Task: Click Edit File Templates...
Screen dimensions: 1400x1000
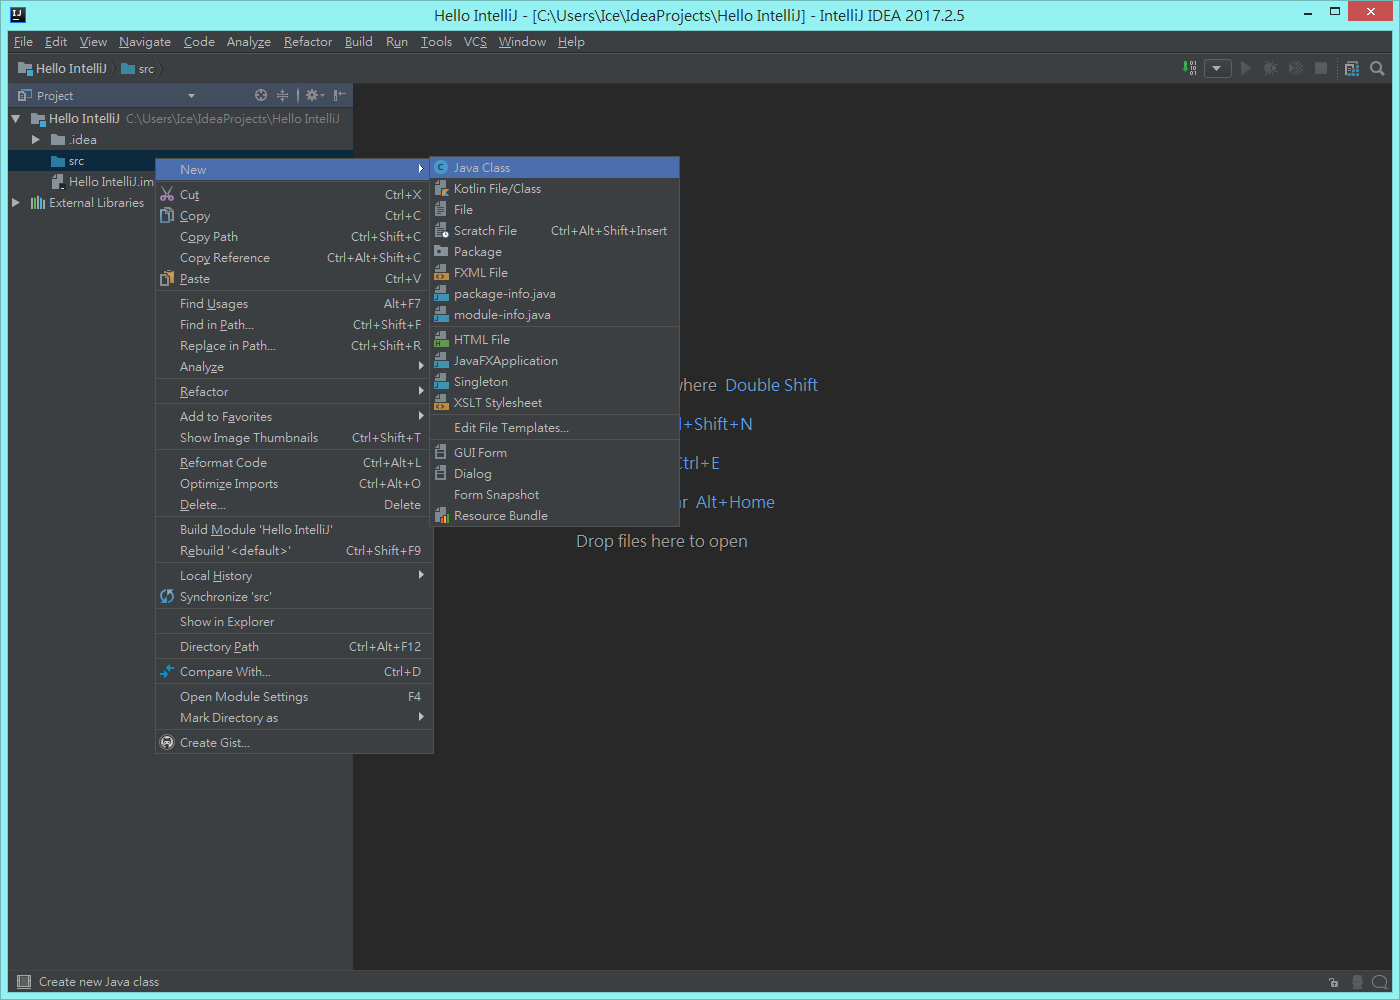Action: click(555, 427)
